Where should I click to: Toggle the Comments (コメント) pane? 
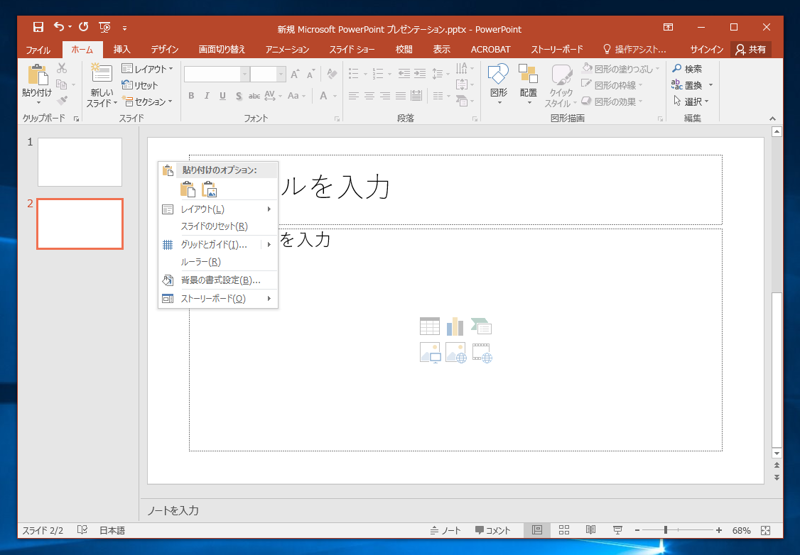pyautogui.click(x=492, y=530)
